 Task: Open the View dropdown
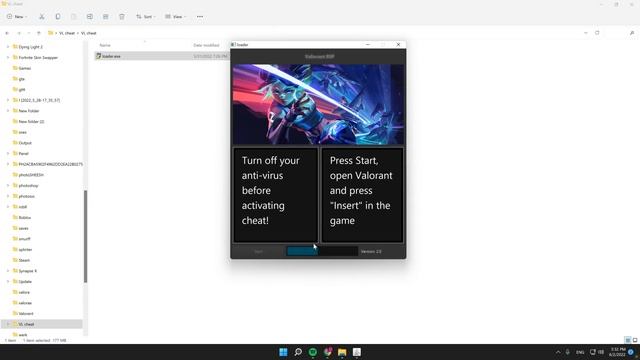(x=176, y=17)
